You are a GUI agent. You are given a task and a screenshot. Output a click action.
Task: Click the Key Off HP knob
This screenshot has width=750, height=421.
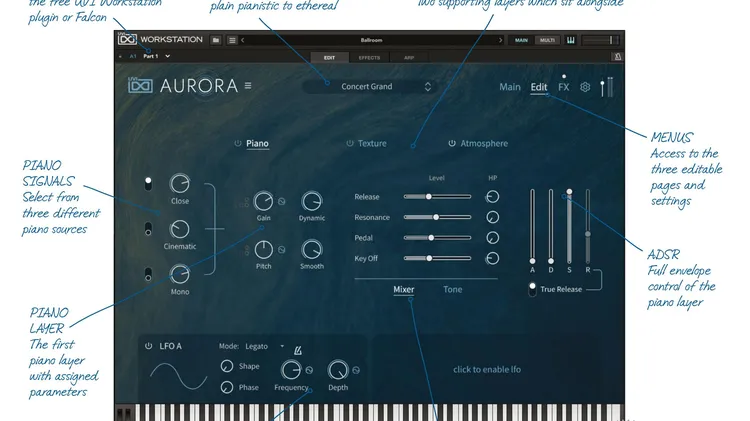coord(492,258)
